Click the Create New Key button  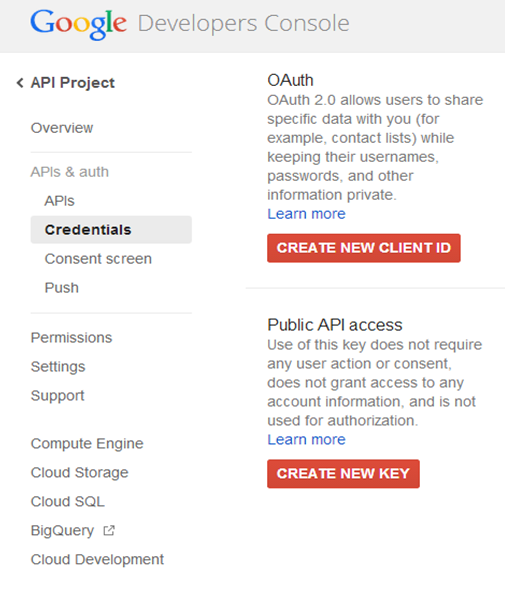(343, 474)
